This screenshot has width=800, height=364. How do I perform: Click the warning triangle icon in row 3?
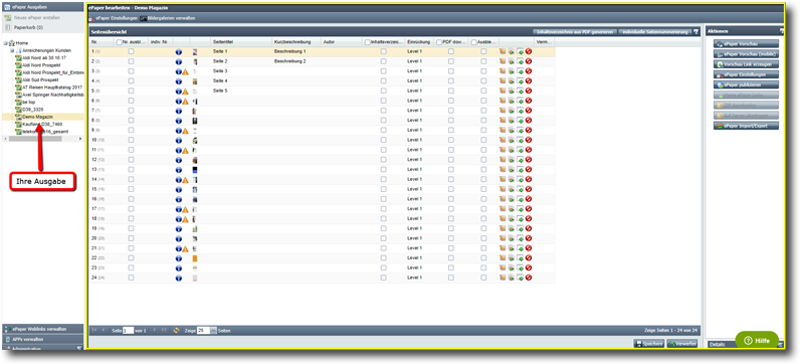[186, 71]
